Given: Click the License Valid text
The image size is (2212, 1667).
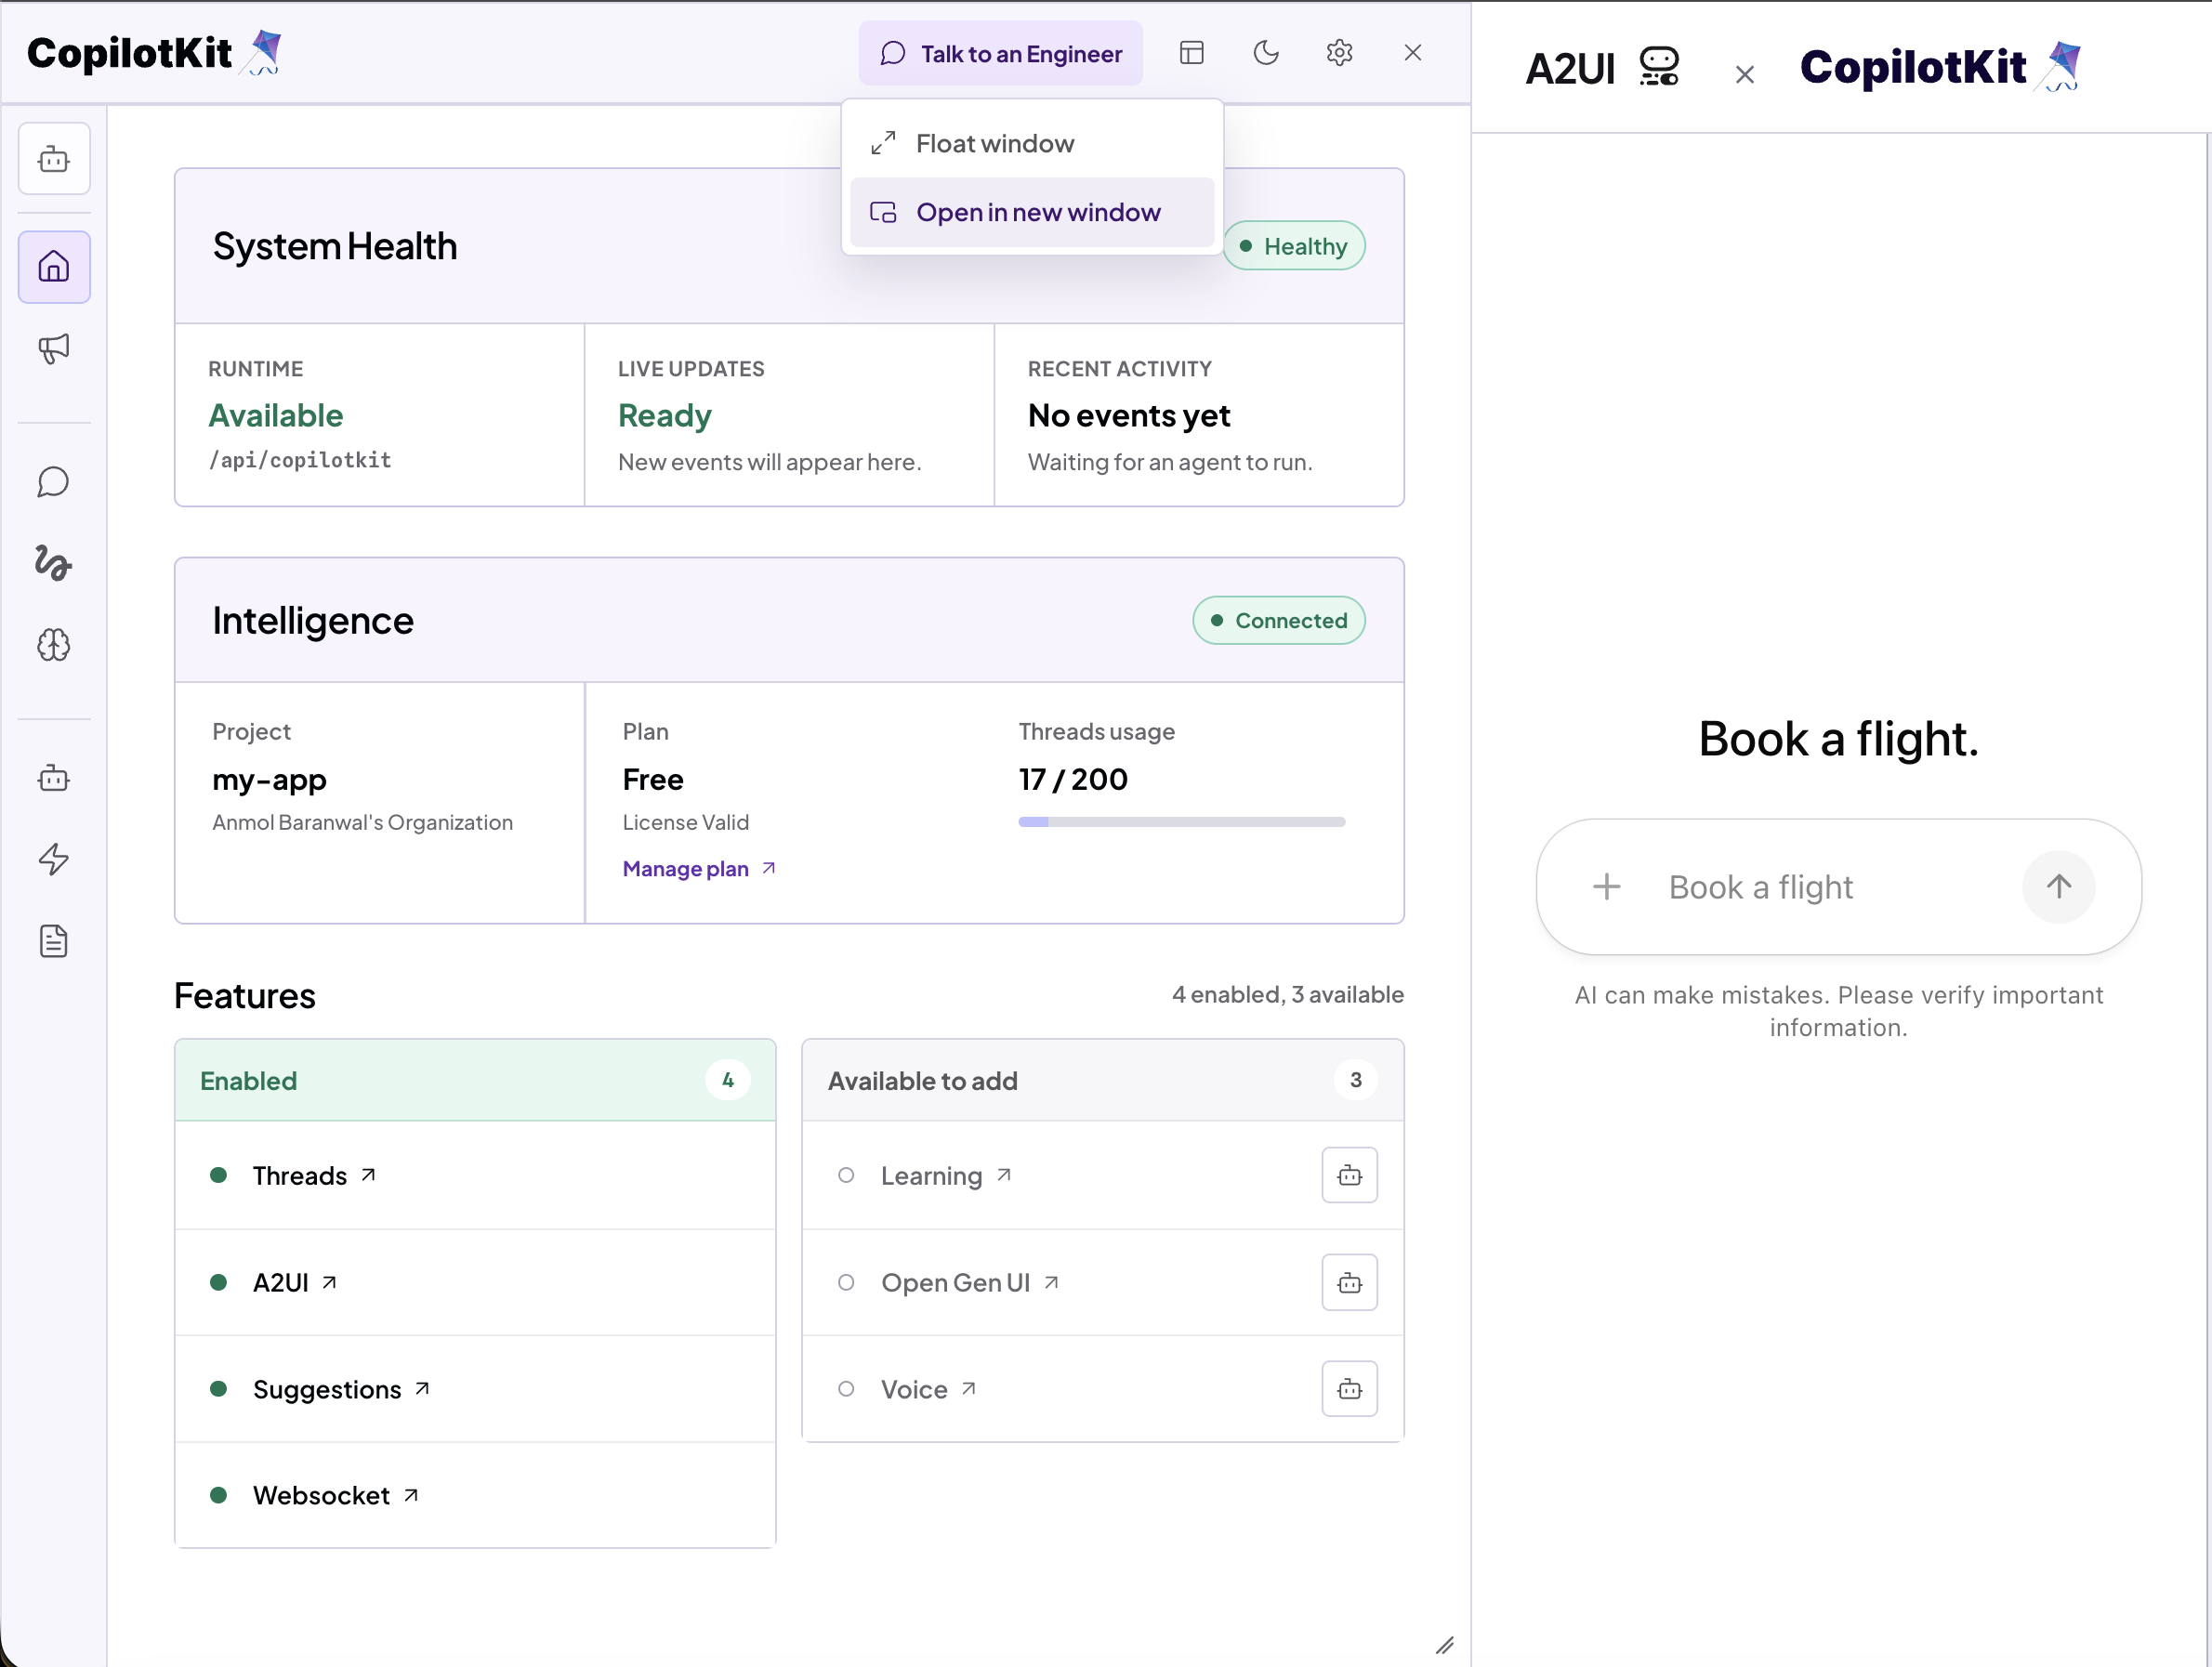Looking at the screenshot, I should [685, 822].
